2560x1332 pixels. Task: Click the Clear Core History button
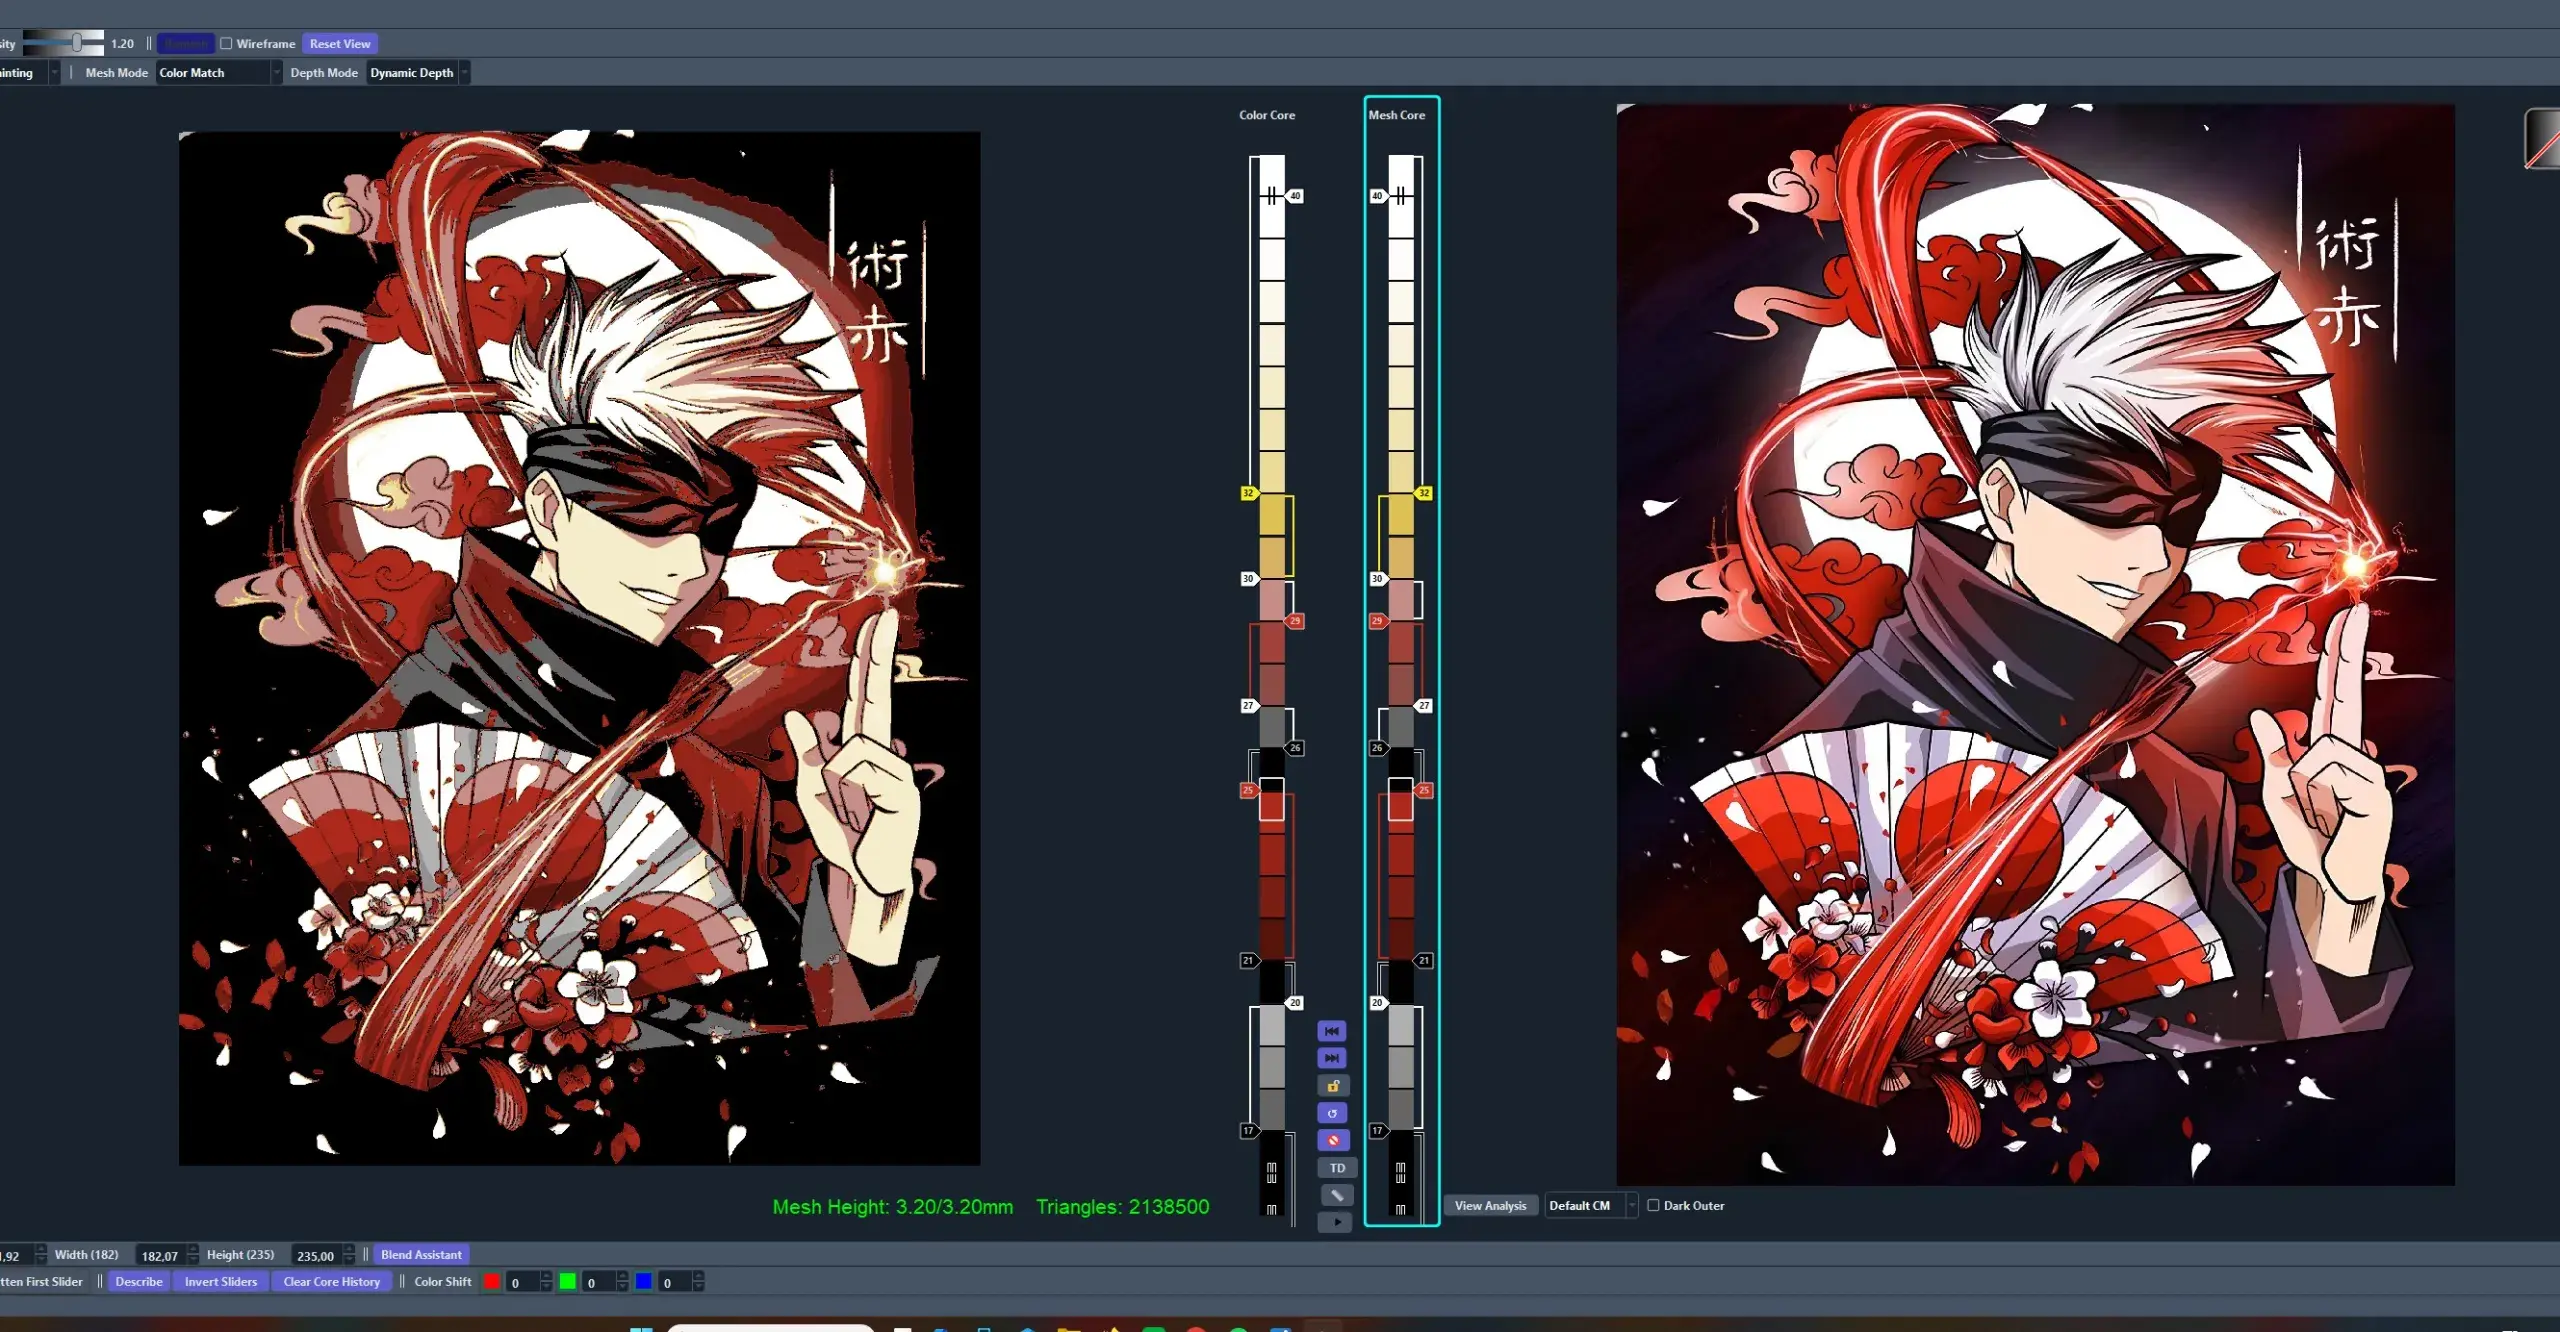click(x=332, y=1282)
